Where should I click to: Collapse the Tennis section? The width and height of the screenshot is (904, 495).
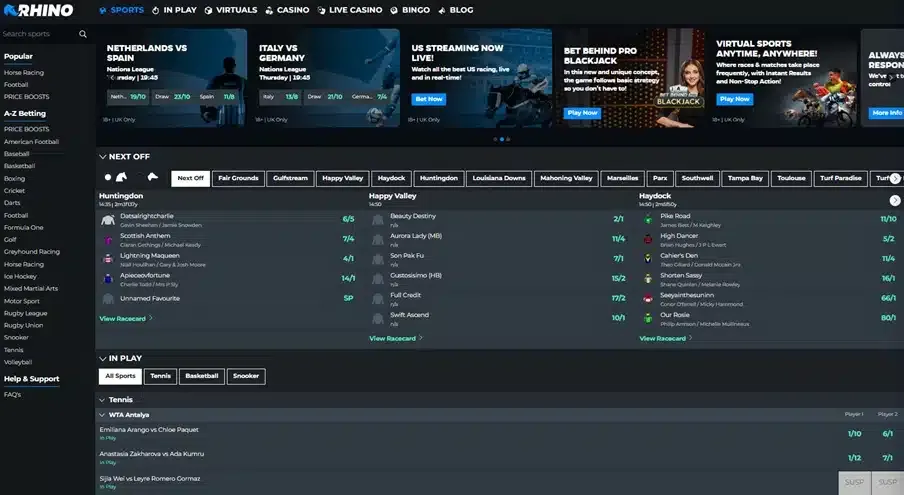coord(102,400)
